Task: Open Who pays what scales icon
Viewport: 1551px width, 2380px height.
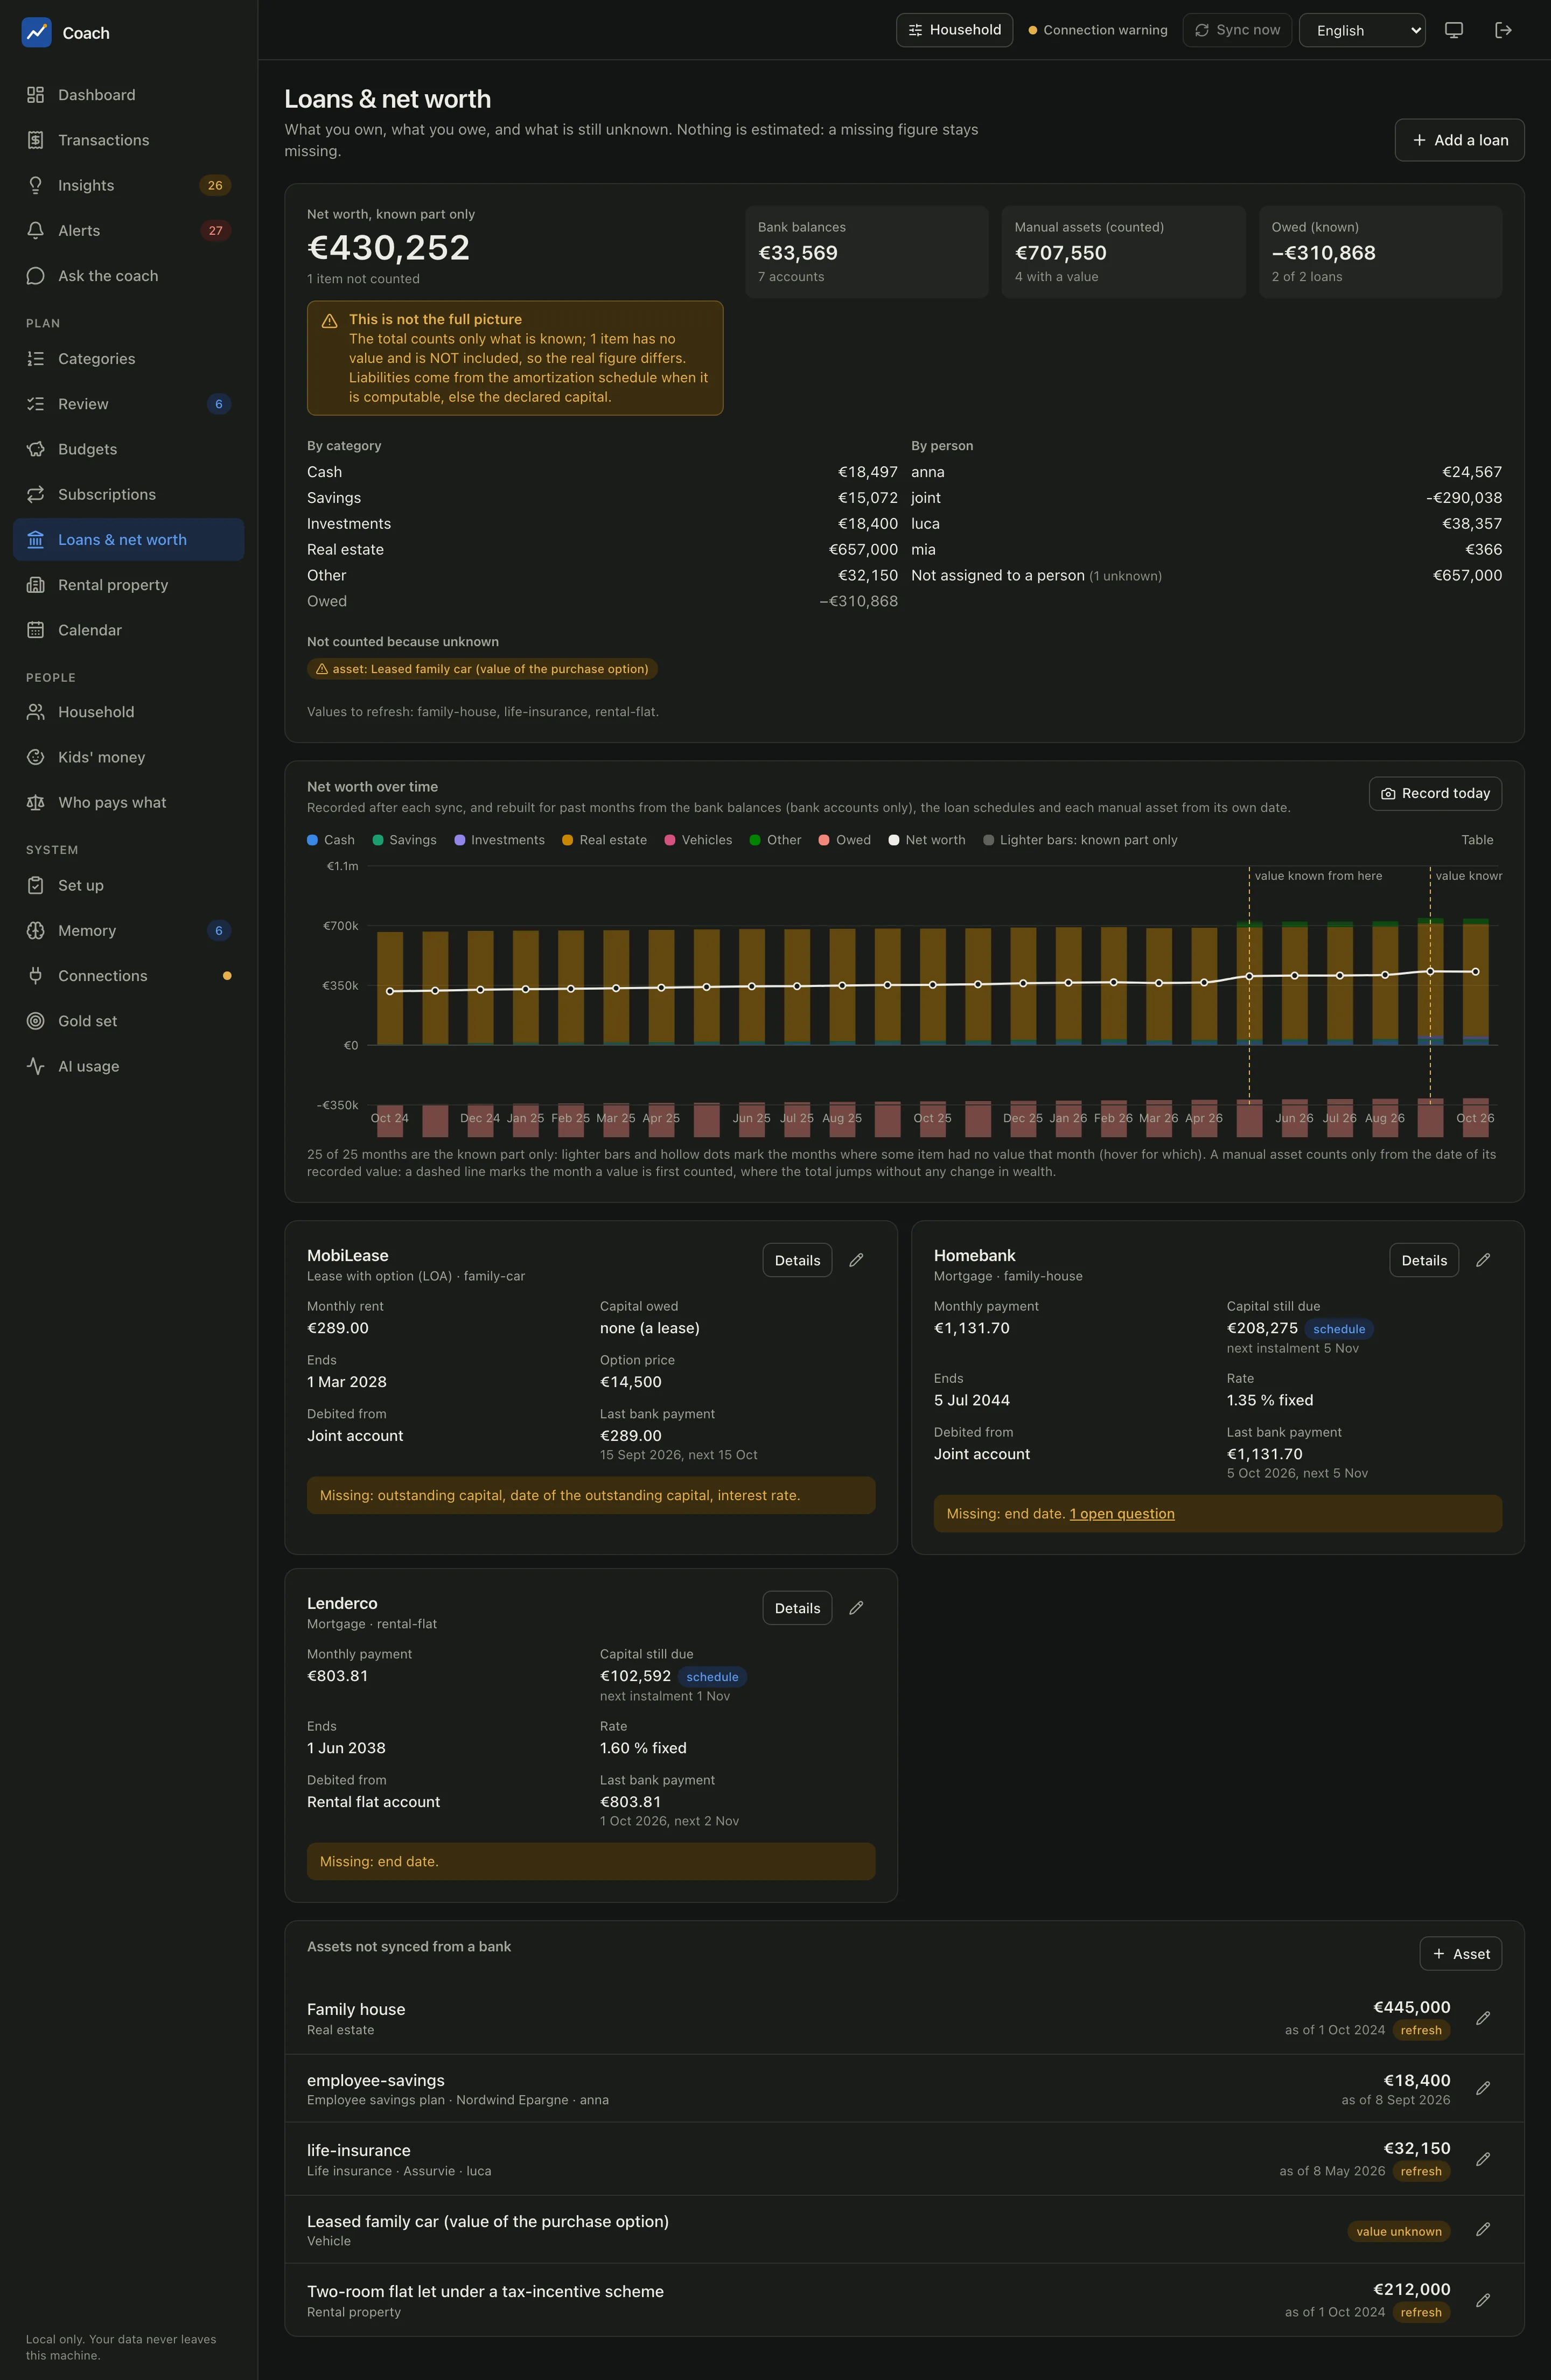Action: click(36, 802)
